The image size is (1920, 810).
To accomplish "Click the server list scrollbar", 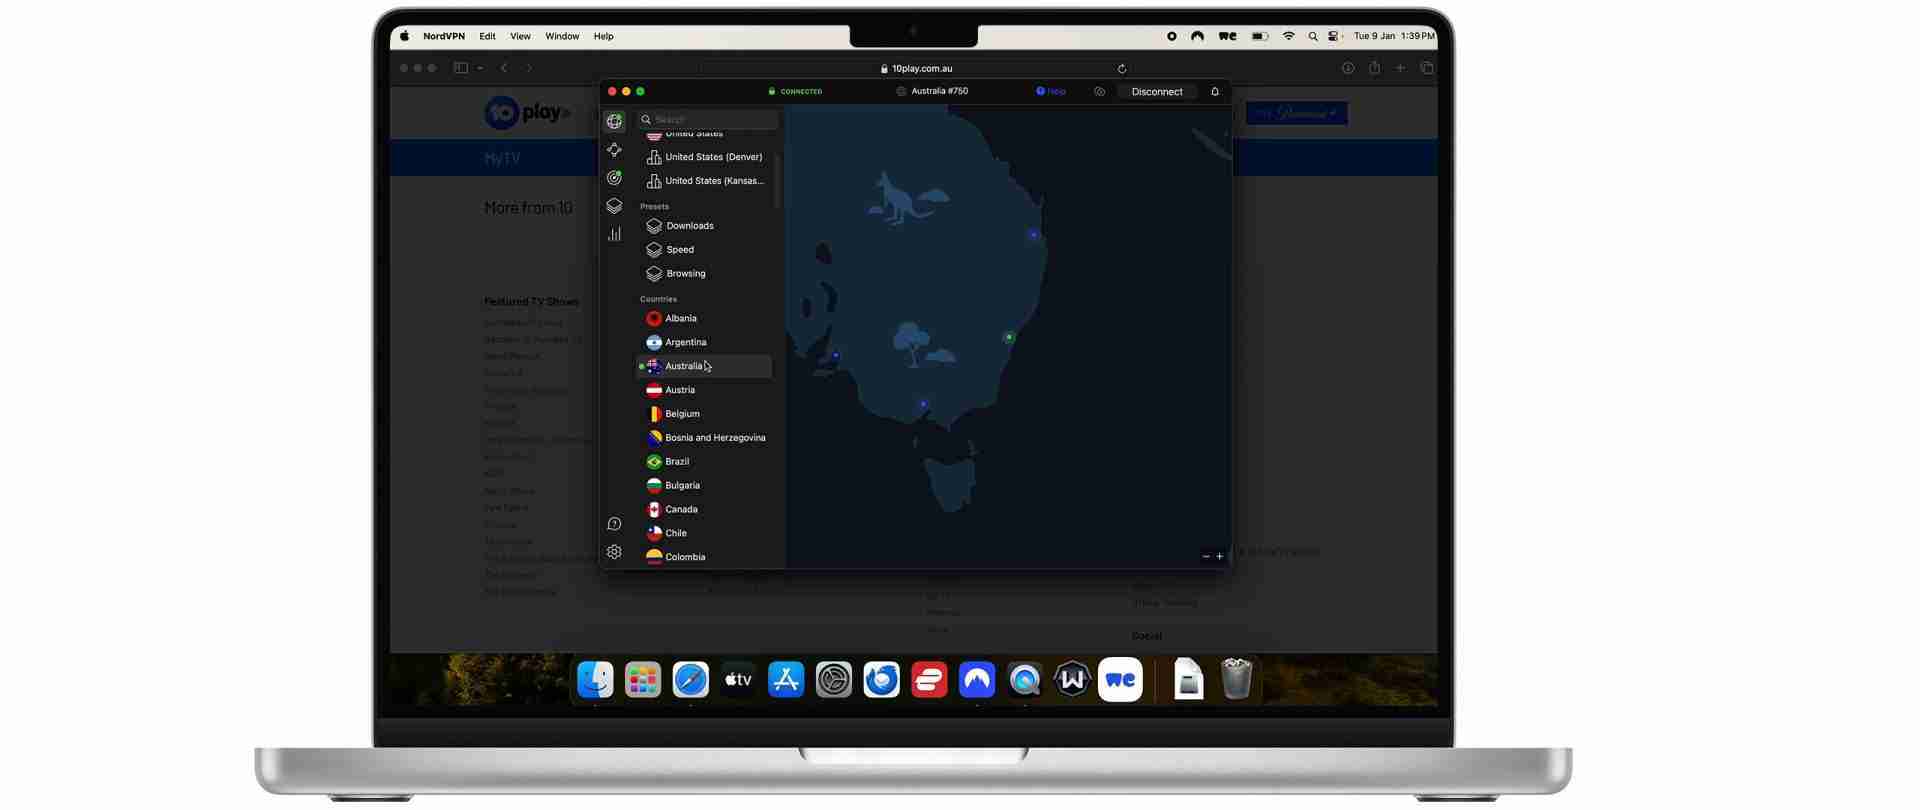I will [x=777, y=181].
